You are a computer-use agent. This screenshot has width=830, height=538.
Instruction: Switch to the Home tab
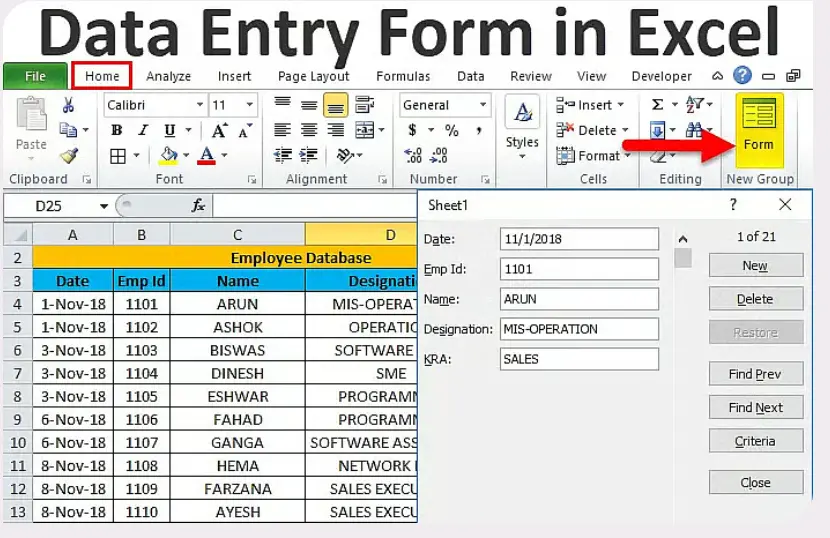coord(102,76)
